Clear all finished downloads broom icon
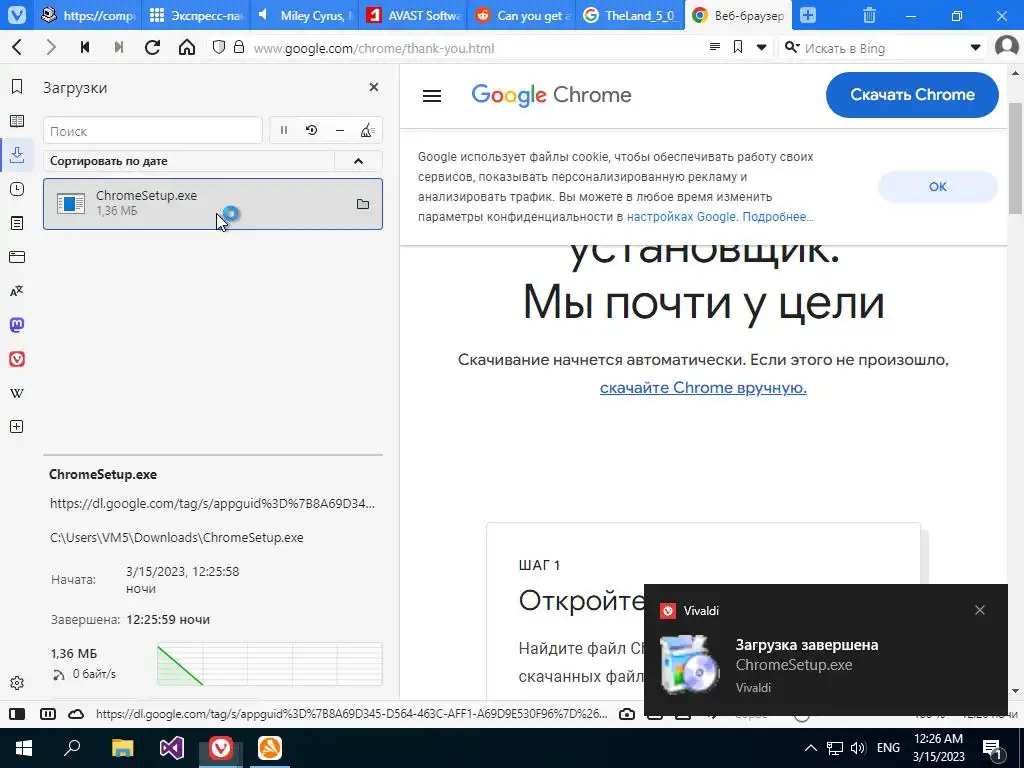 367,131
